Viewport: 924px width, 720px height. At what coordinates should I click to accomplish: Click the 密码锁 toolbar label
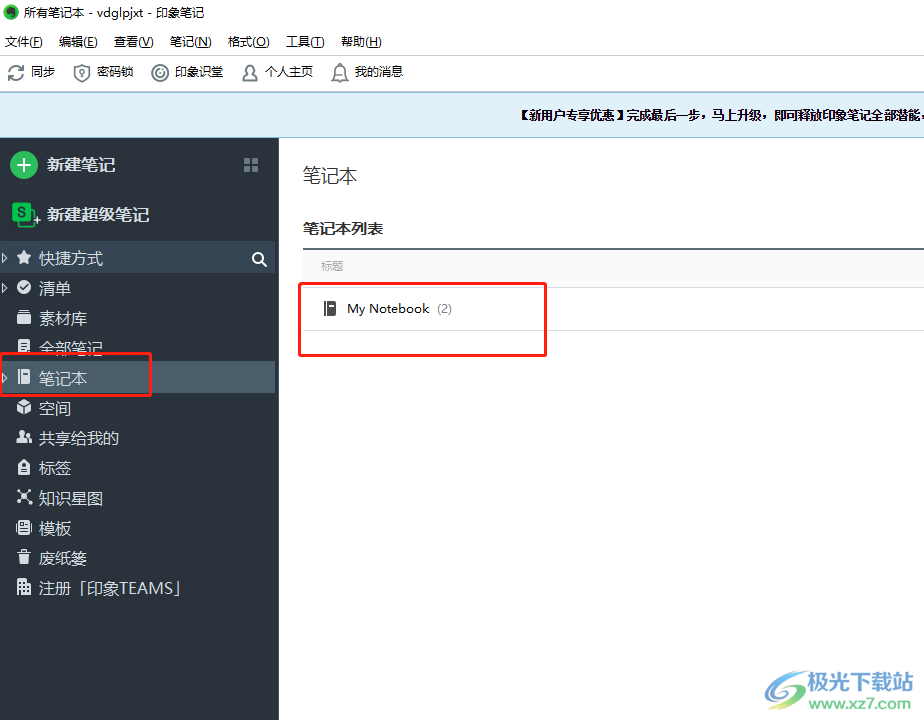coord(115,72)
